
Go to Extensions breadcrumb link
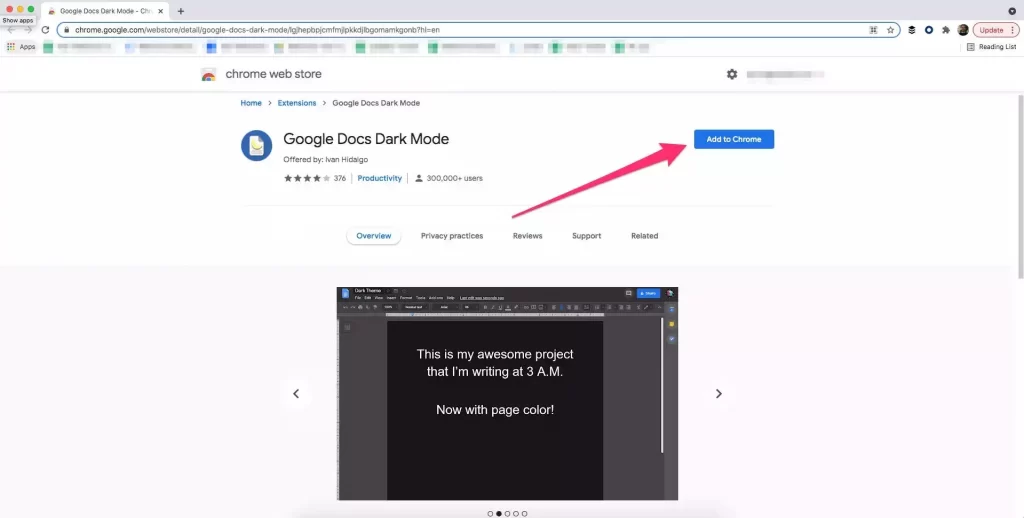click(x=296, y=103)
